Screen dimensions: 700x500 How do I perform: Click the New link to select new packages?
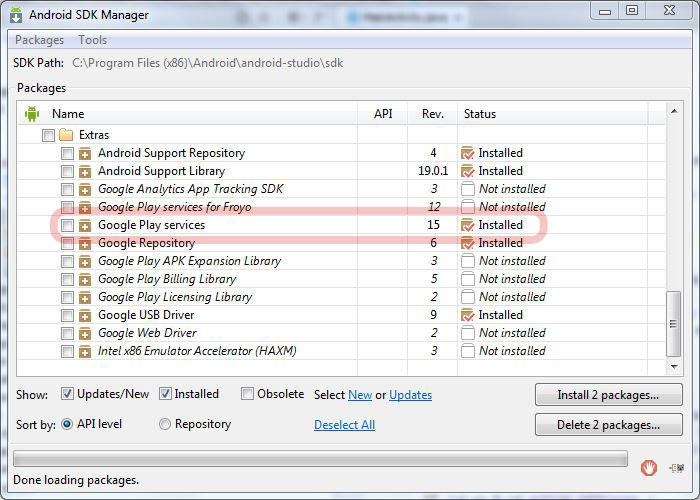[x=360, y=395]
